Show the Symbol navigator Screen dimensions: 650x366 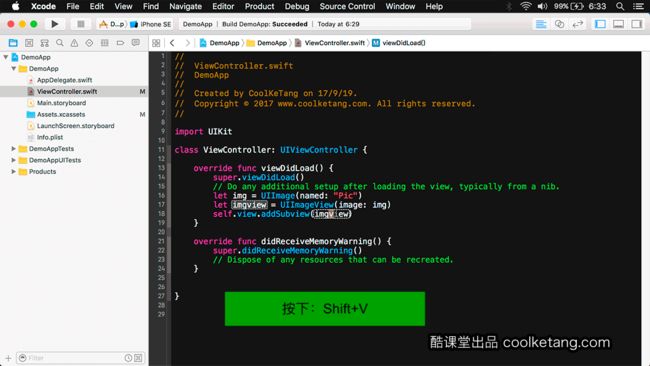point(44,43)
